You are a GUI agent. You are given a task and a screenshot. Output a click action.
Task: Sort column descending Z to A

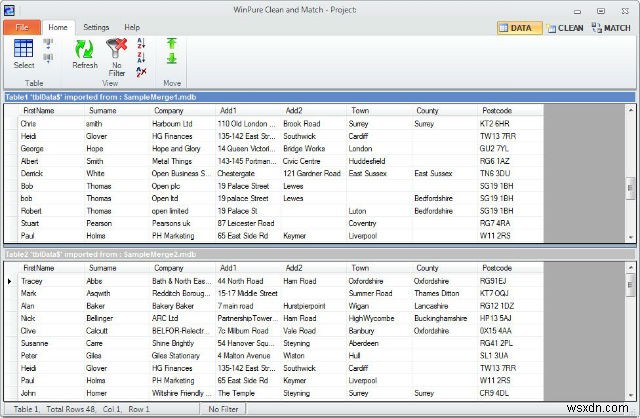tap(139, 57)
